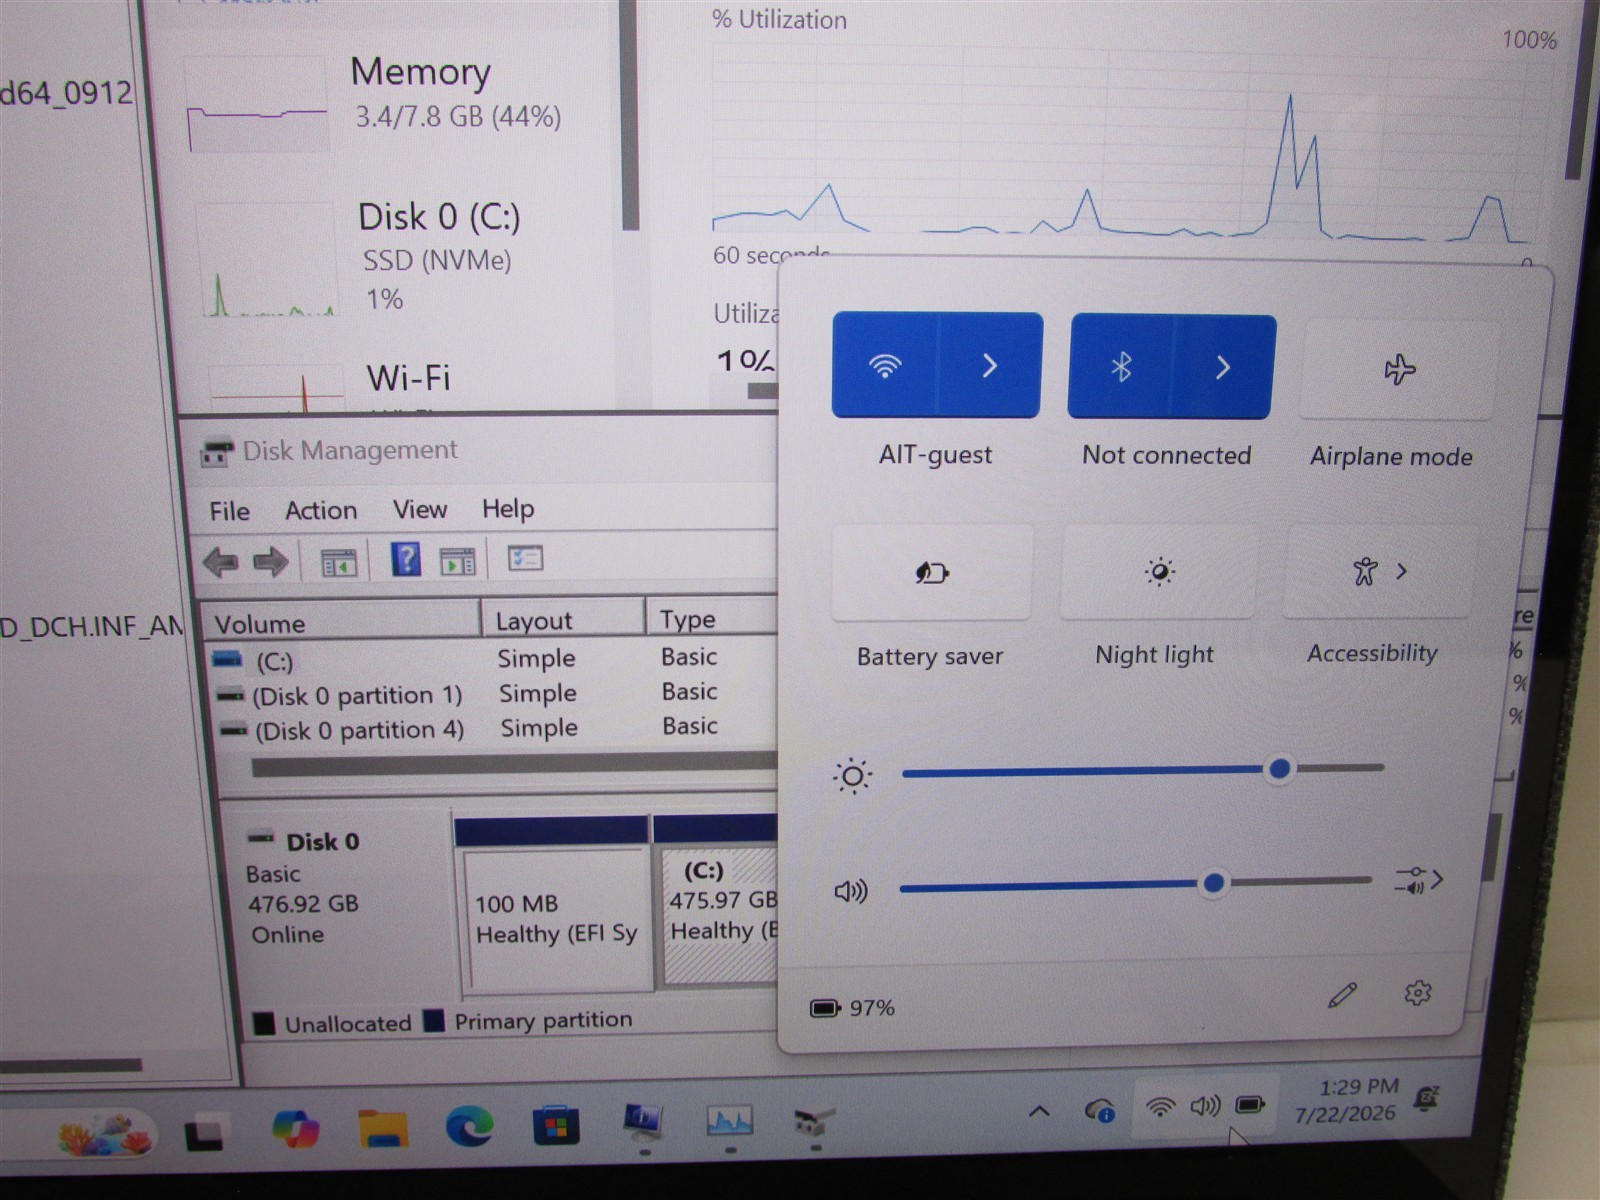1600x1200 pixels.
Task: Open the Wi-Fi network list chevron
Action: [x=990, y=365]
